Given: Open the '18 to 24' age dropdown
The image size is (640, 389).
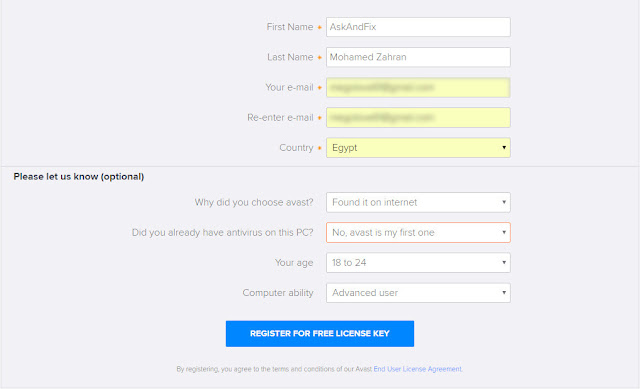Looking at the screenshot, I should click(418, 263).
